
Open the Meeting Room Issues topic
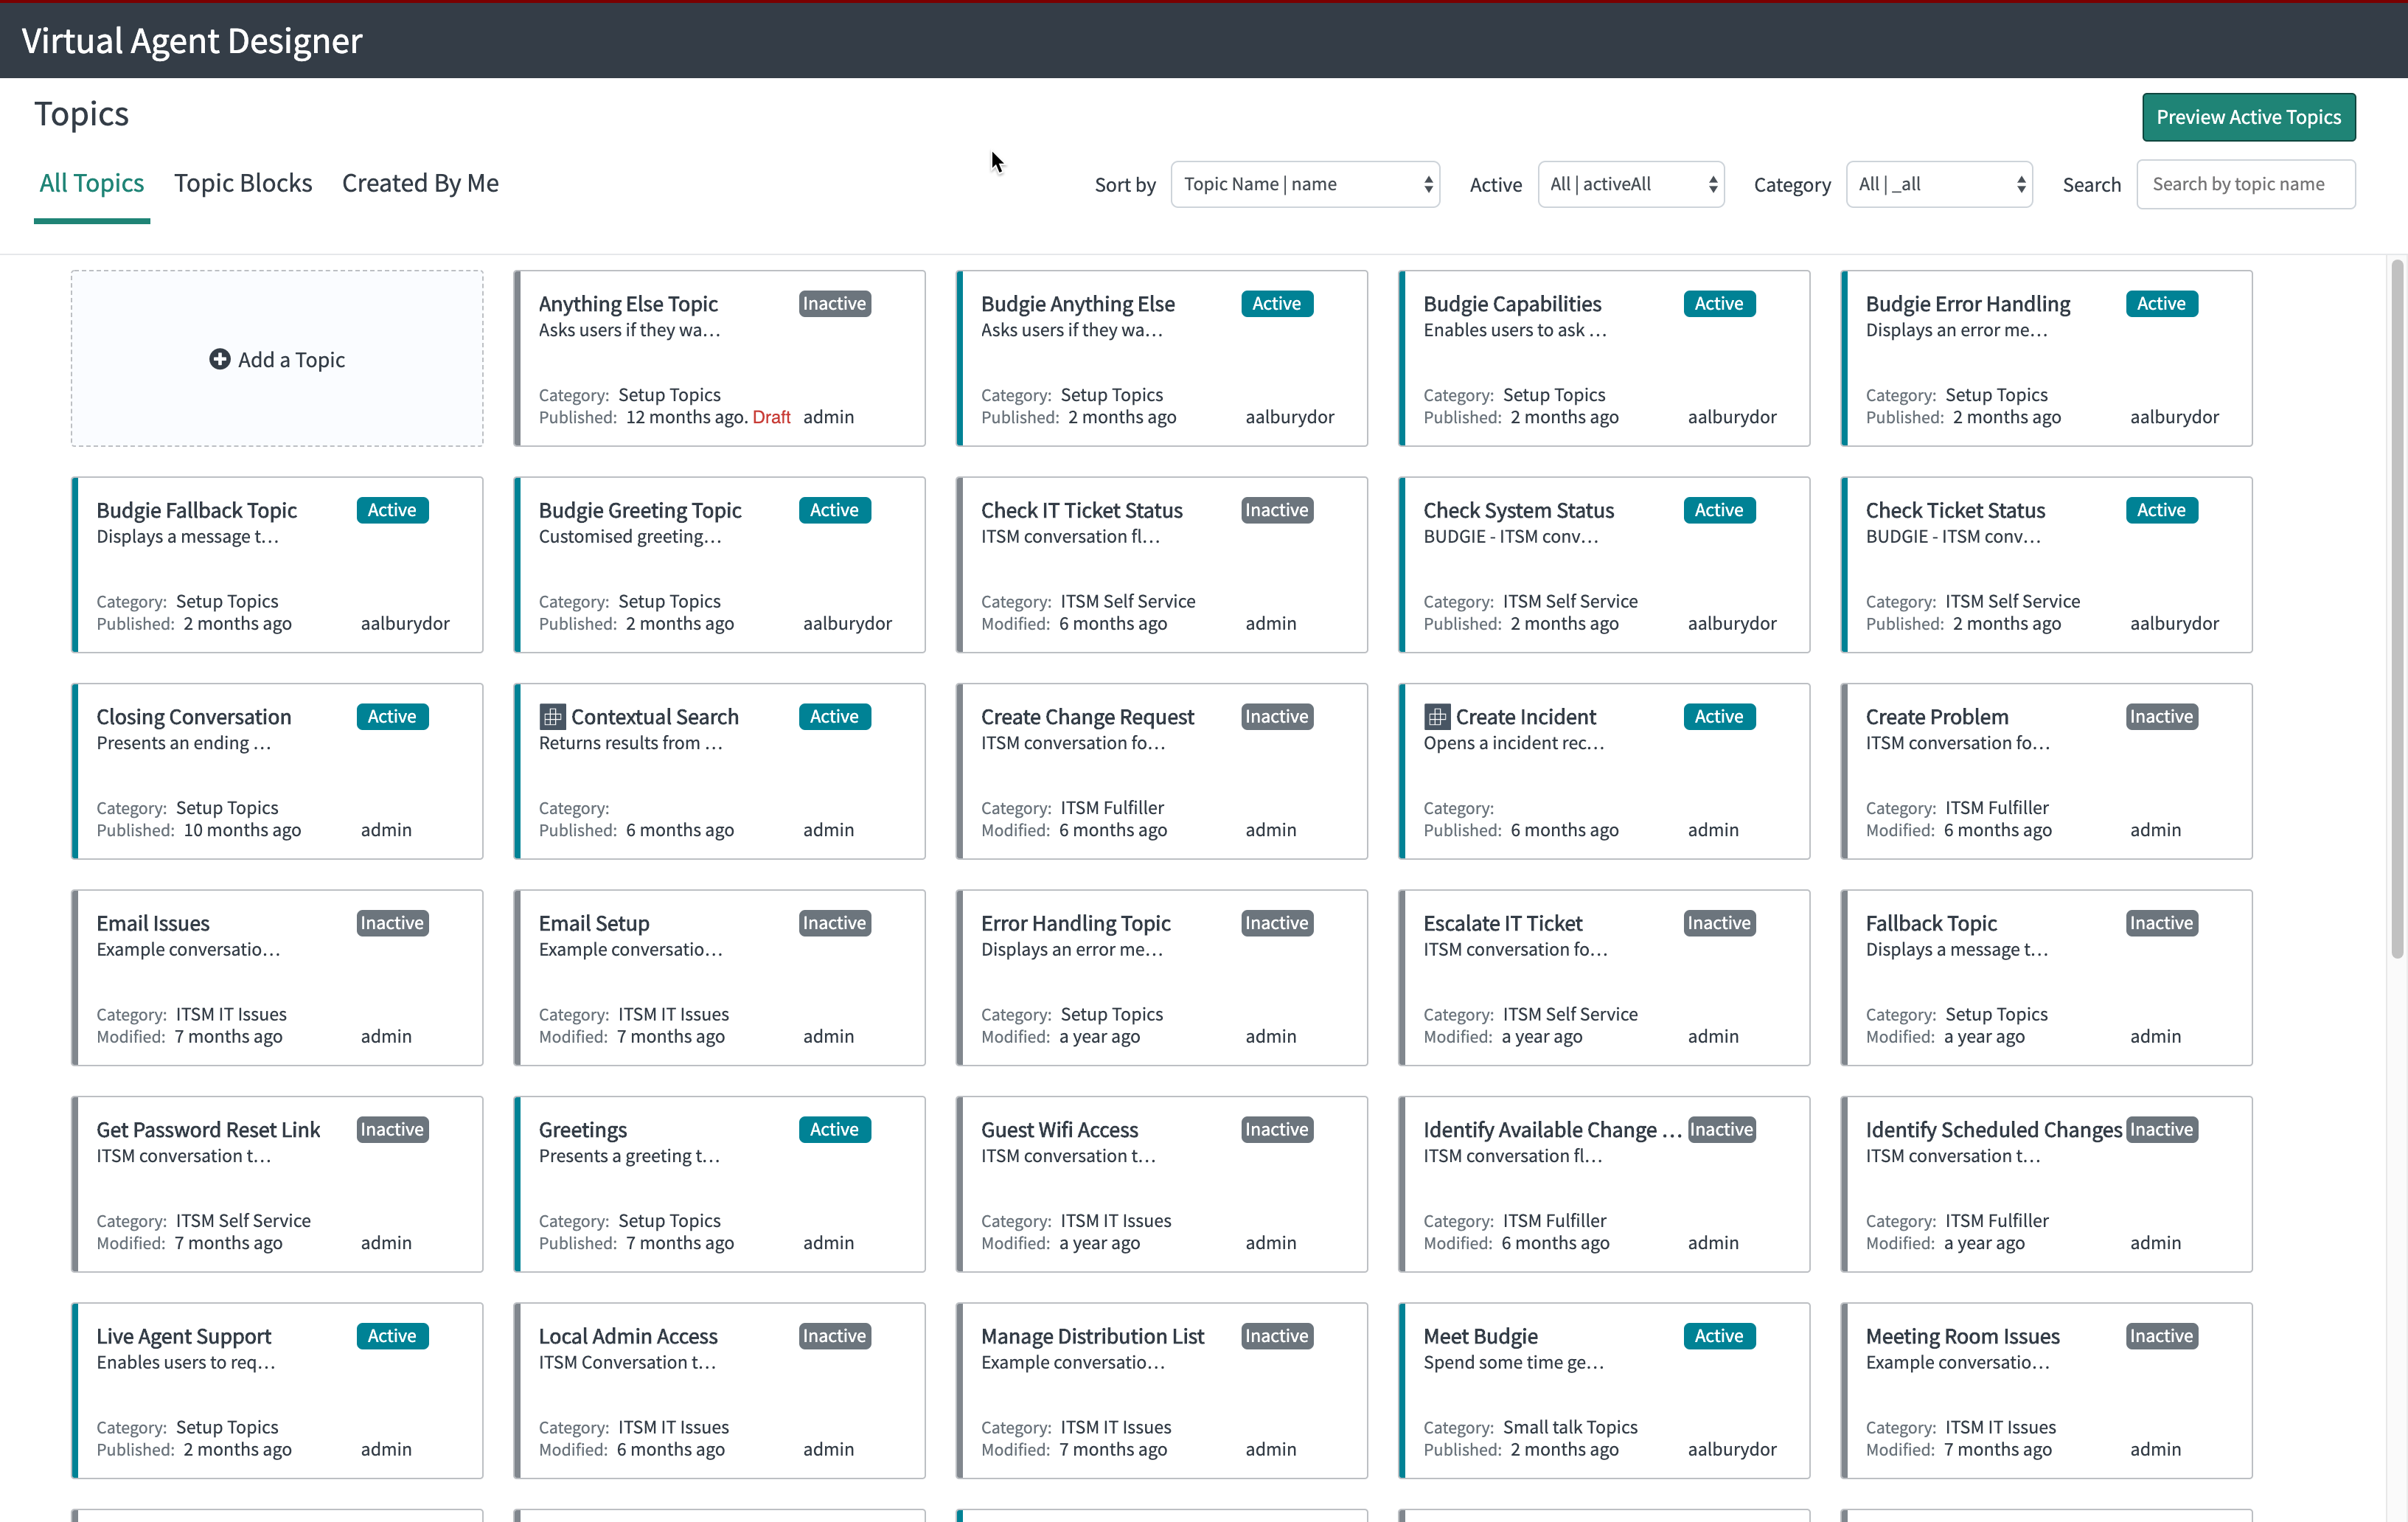(x=2046, y=1391)
